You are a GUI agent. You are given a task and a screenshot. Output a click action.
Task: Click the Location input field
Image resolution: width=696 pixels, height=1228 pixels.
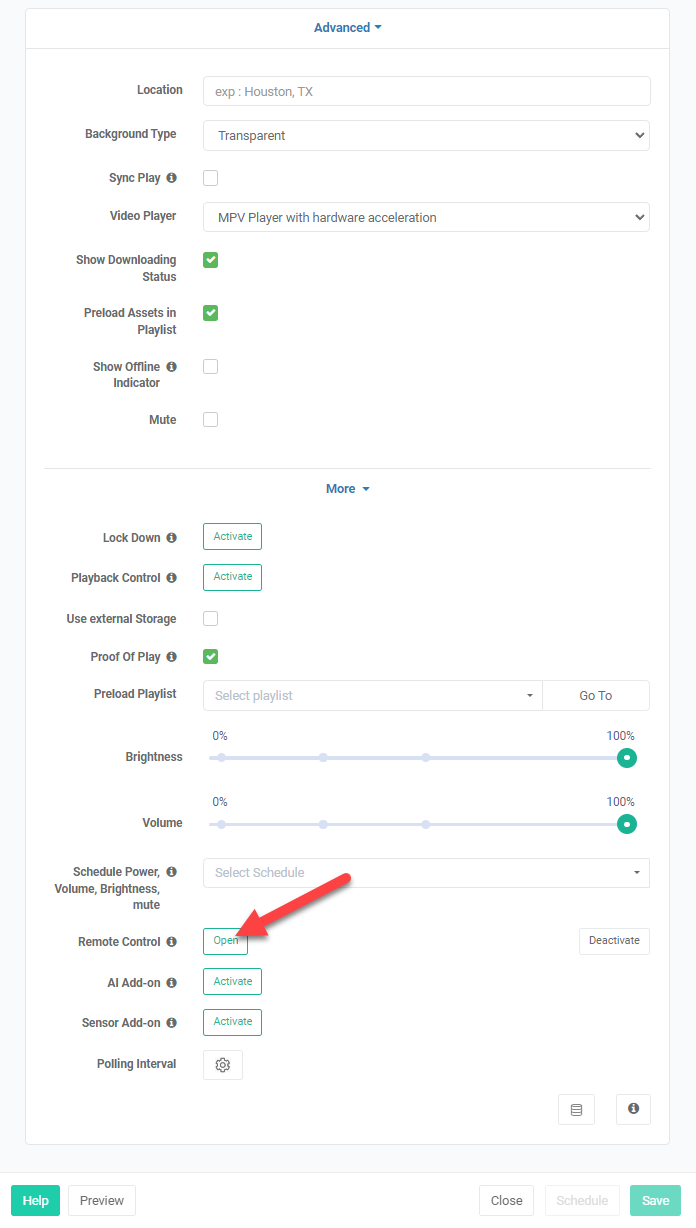click(x=426, y=91)
